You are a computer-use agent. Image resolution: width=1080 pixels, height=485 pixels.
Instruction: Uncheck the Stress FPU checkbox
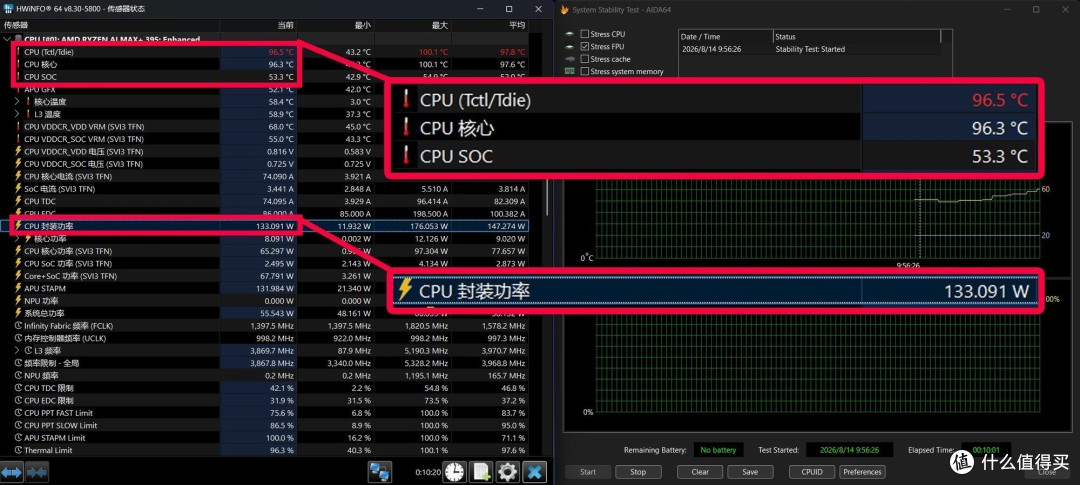[585, 46]
